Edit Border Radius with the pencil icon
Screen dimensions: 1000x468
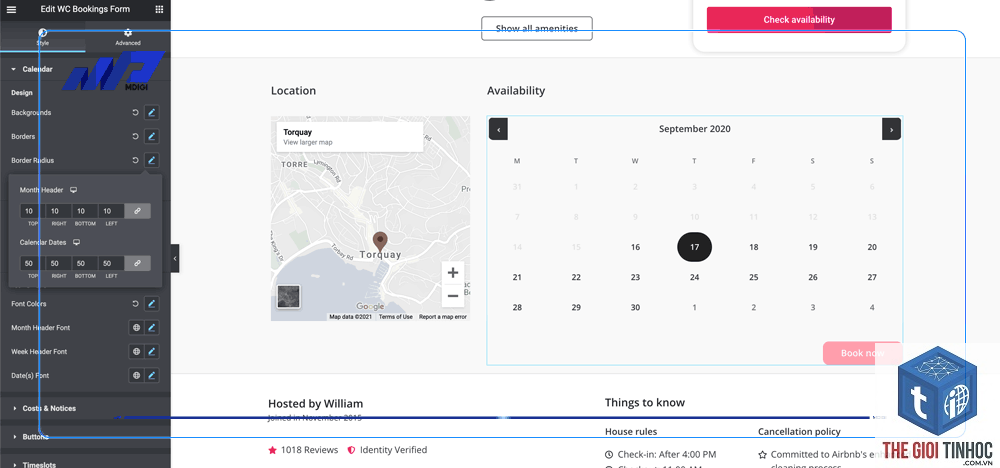(152, 161)
